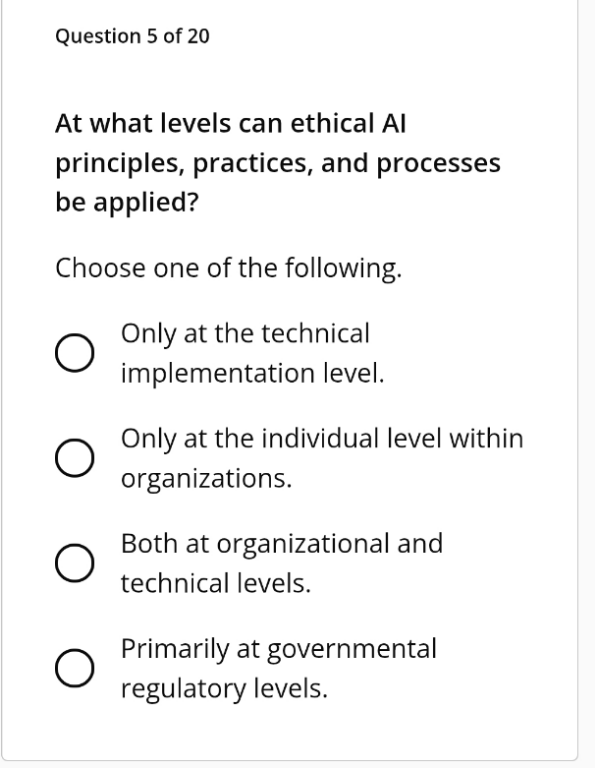Click the heading line 'principles, practices, and processes'

click(278, 164)
